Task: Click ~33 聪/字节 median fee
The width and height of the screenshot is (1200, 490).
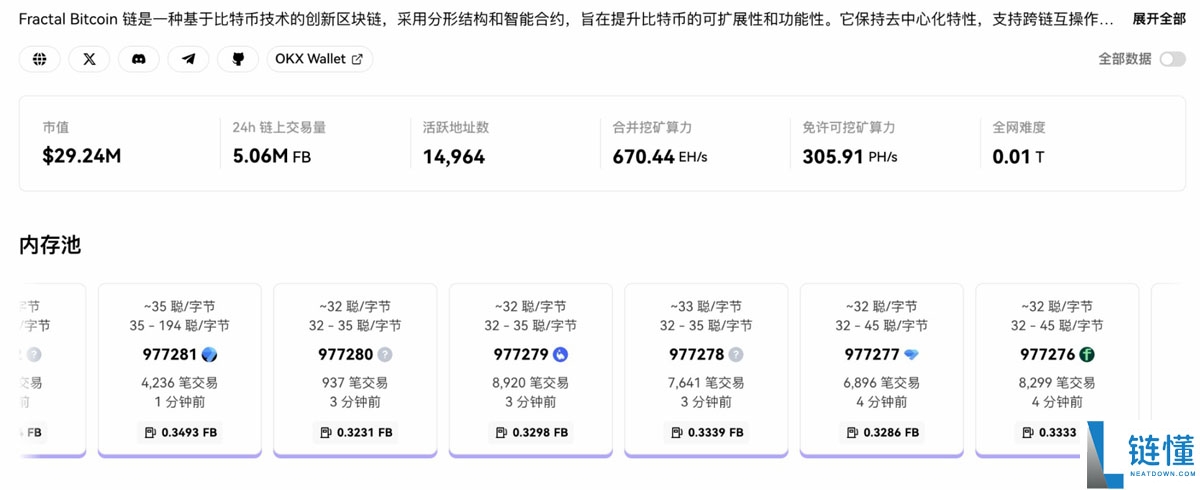Action: pos(707,307)
